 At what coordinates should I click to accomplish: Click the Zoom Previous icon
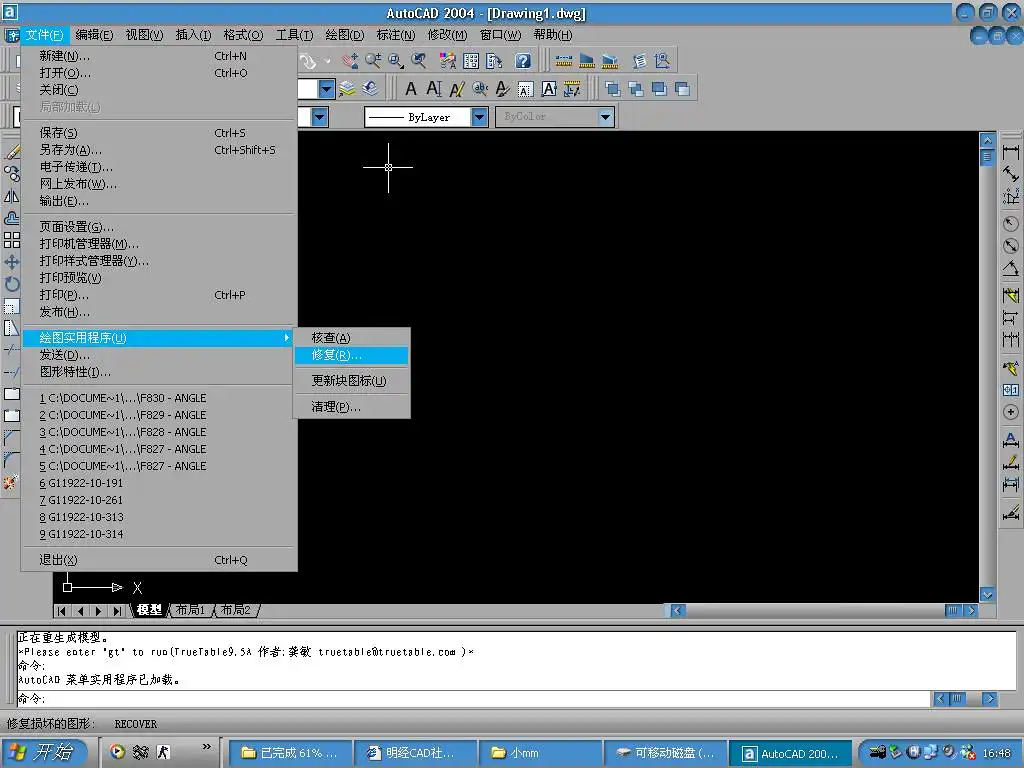pos(419,61)
